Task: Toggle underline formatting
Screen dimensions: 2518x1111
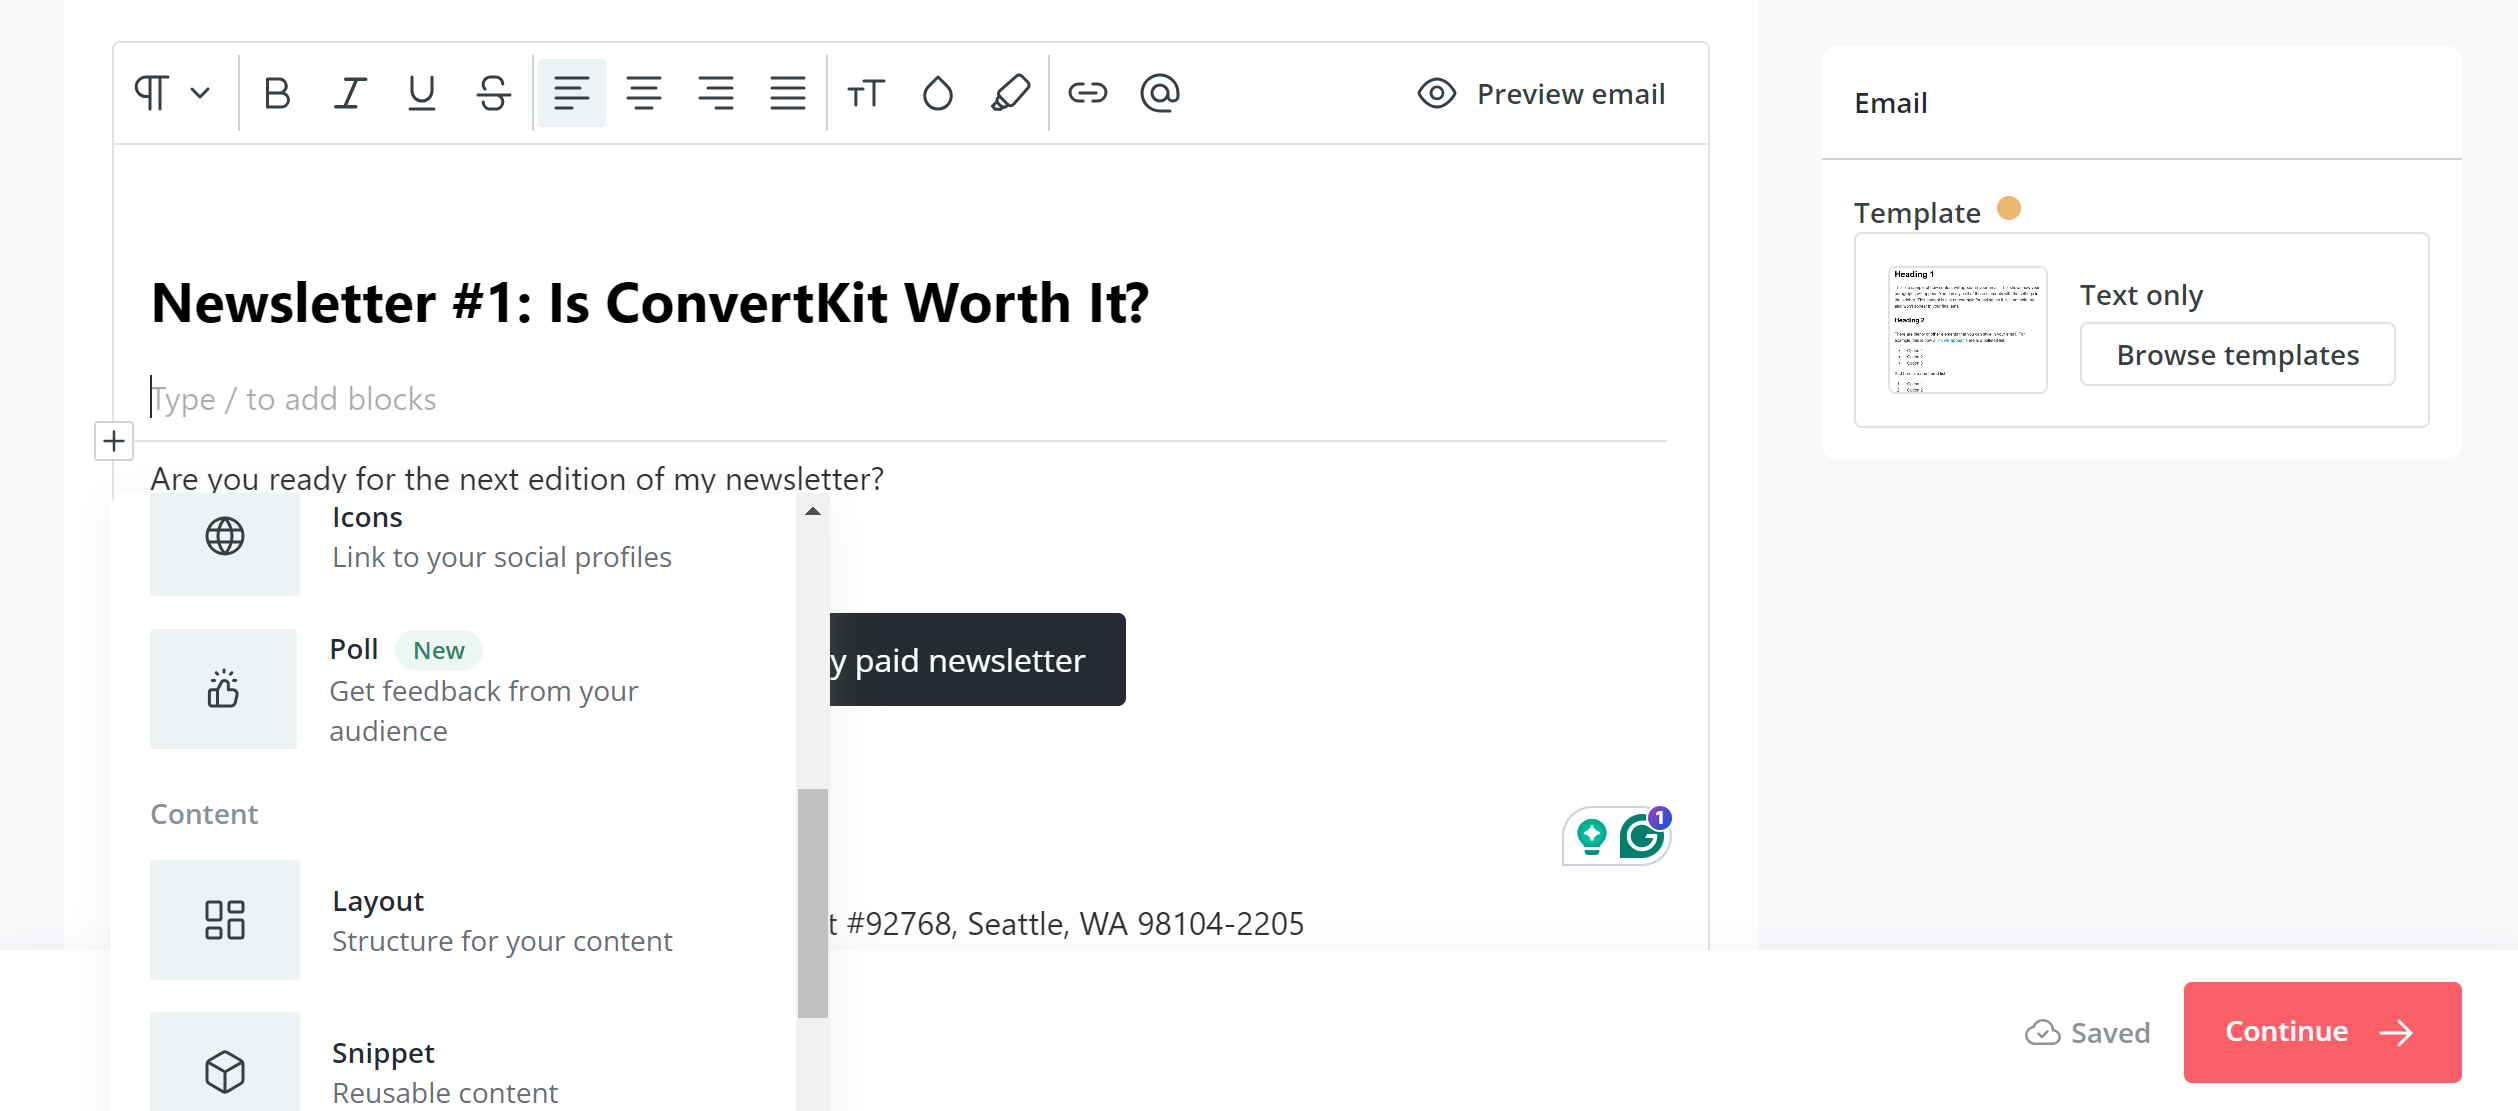Action: tap(421, 93)
